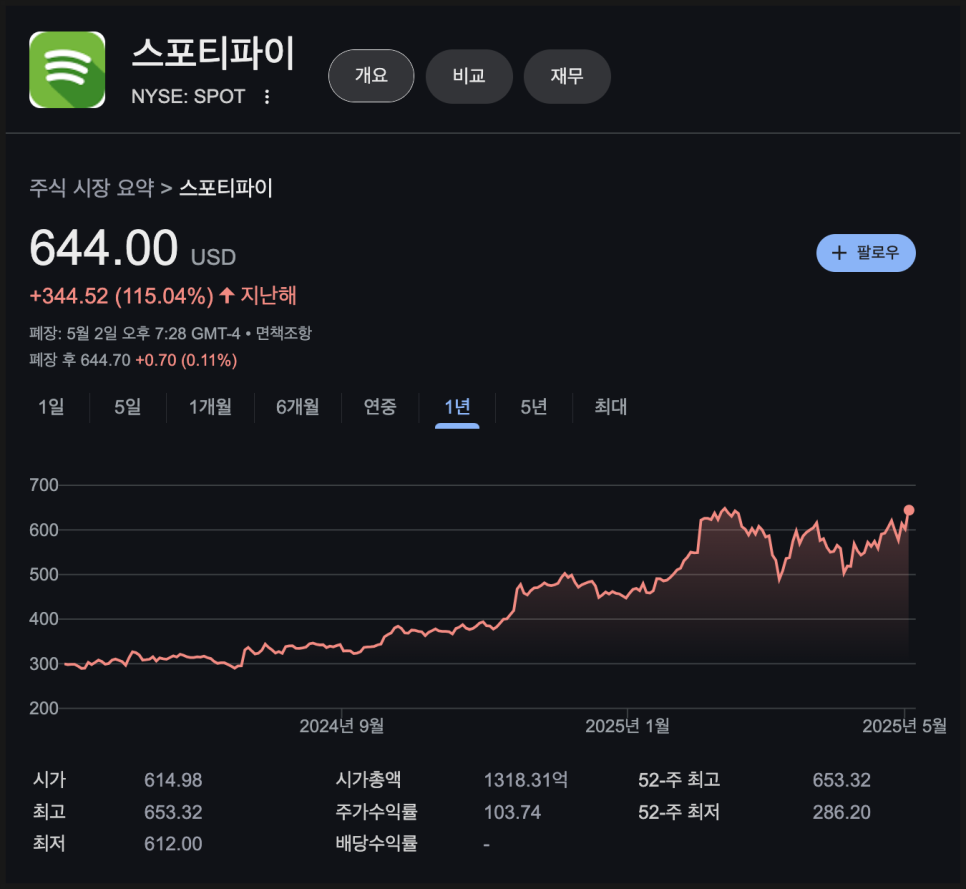
Task: Click the 2025년 1월 axis label
Action: click(x=627, y=726)
